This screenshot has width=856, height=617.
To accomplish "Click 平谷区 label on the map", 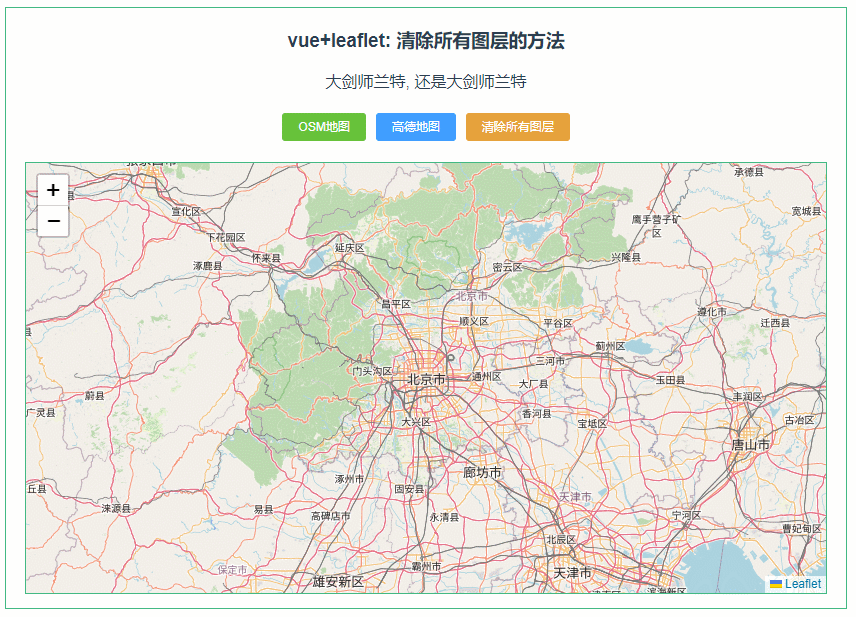I will pos(558,323).
